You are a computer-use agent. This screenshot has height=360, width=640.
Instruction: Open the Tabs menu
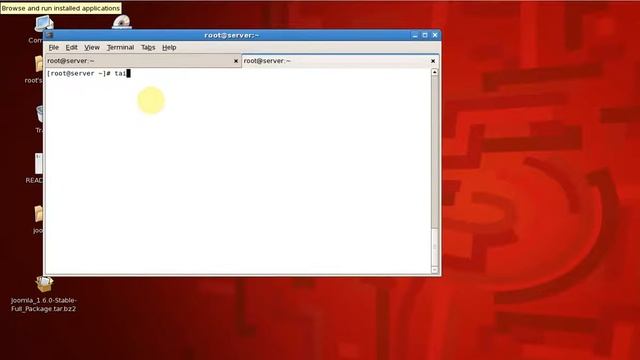(x=148, y=47)
